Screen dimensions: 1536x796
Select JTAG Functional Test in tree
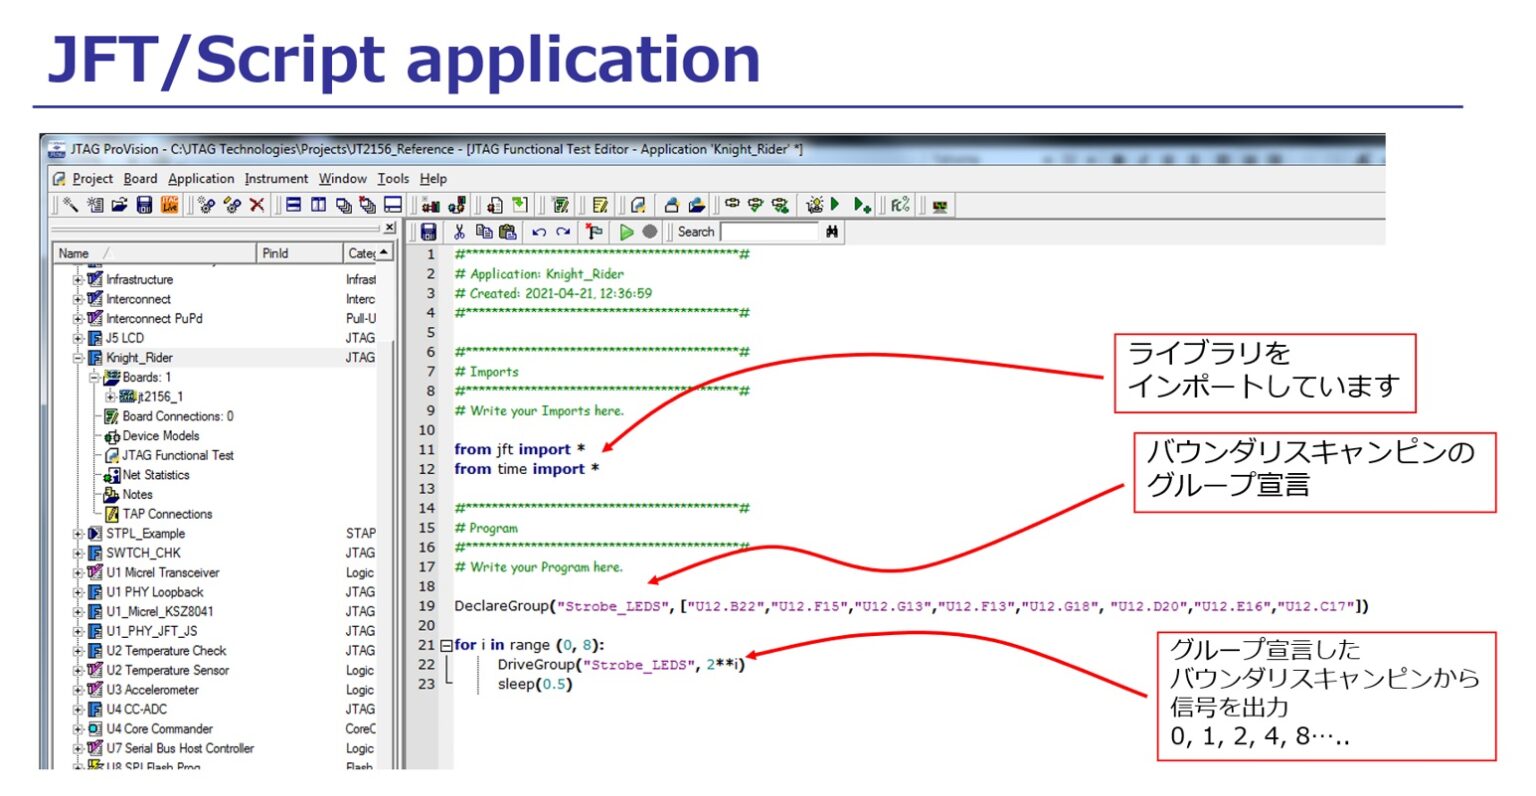coord(177,455)
